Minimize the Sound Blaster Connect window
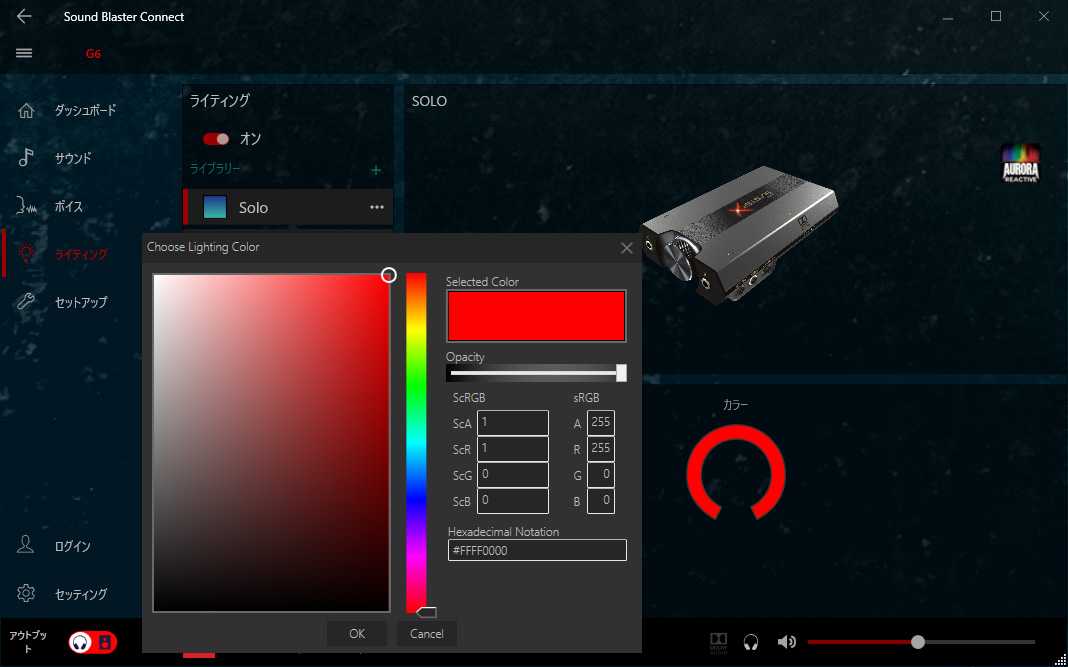1068x667 pixels. pos(948,18)
